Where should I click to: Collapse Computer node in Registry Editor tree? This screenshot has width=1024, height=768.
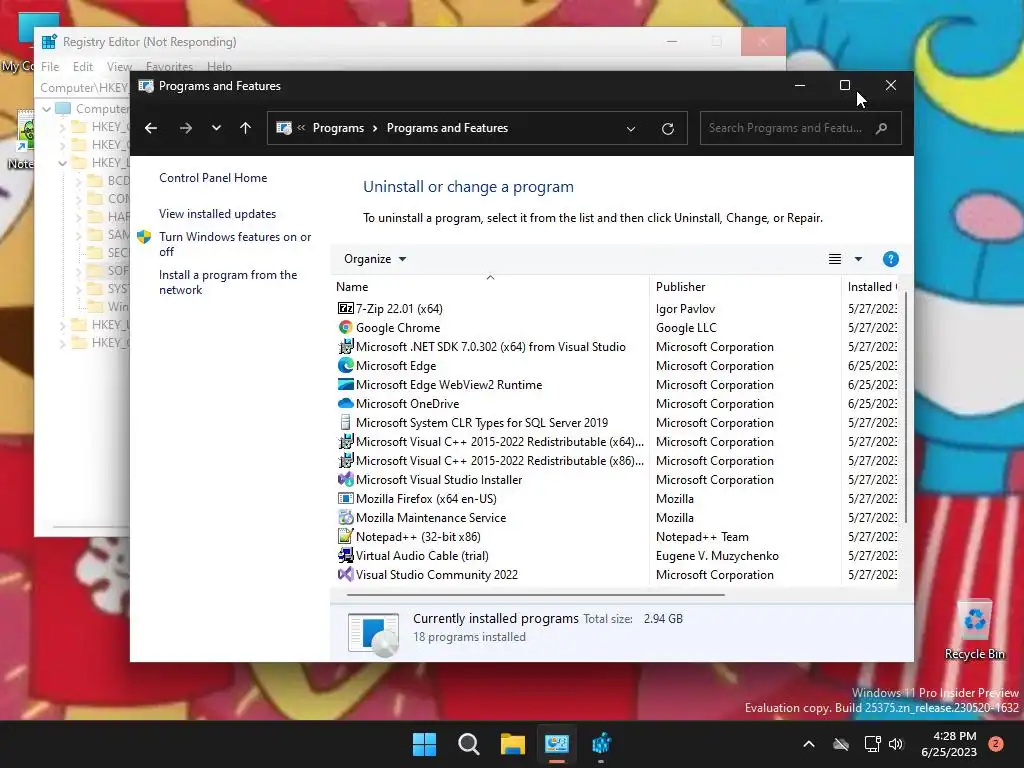coord(46,108)
